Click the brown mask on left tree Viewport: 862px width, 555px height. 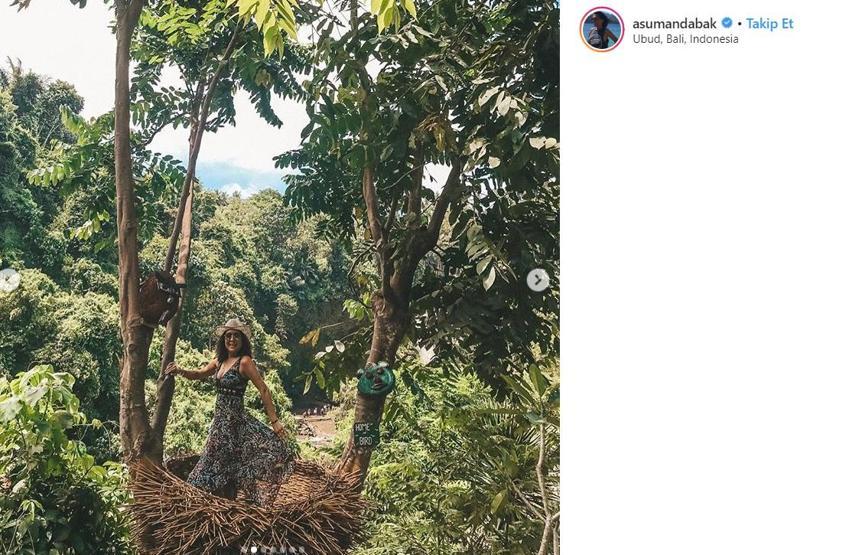coord(159,299)
